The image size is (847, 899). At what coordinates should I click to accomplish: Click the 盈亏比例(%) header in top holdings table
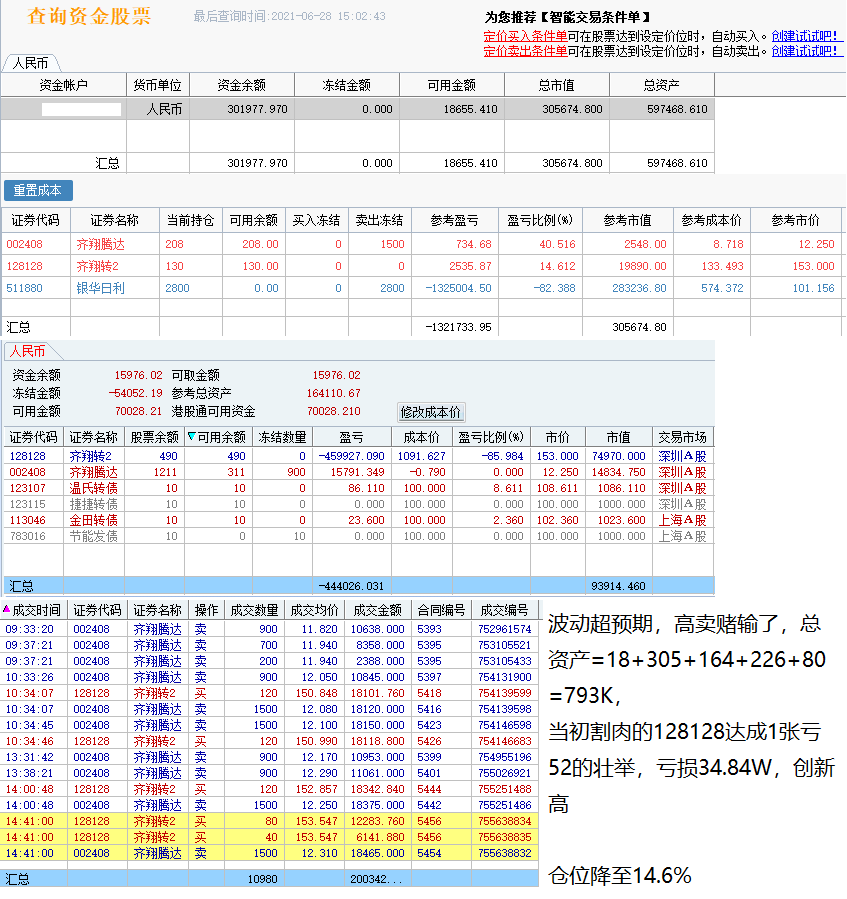[x=540, y=220]
